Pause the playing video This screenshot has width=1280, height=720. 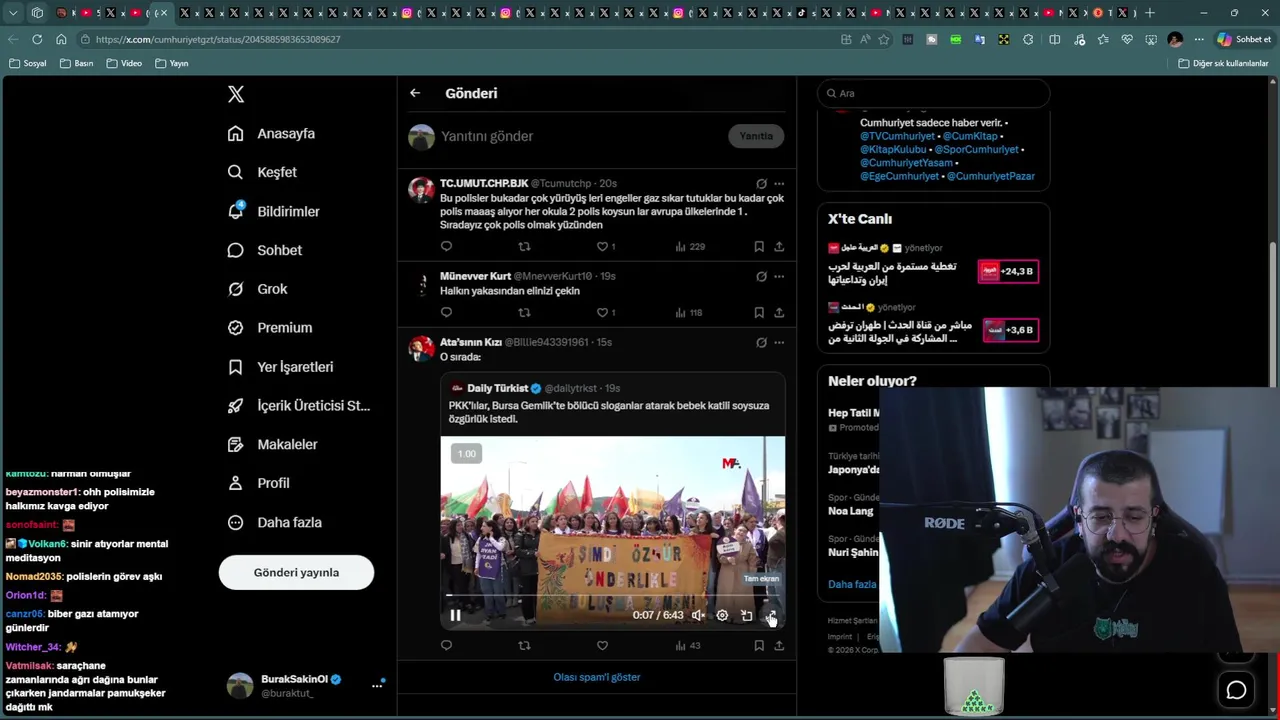pos(455,615)
